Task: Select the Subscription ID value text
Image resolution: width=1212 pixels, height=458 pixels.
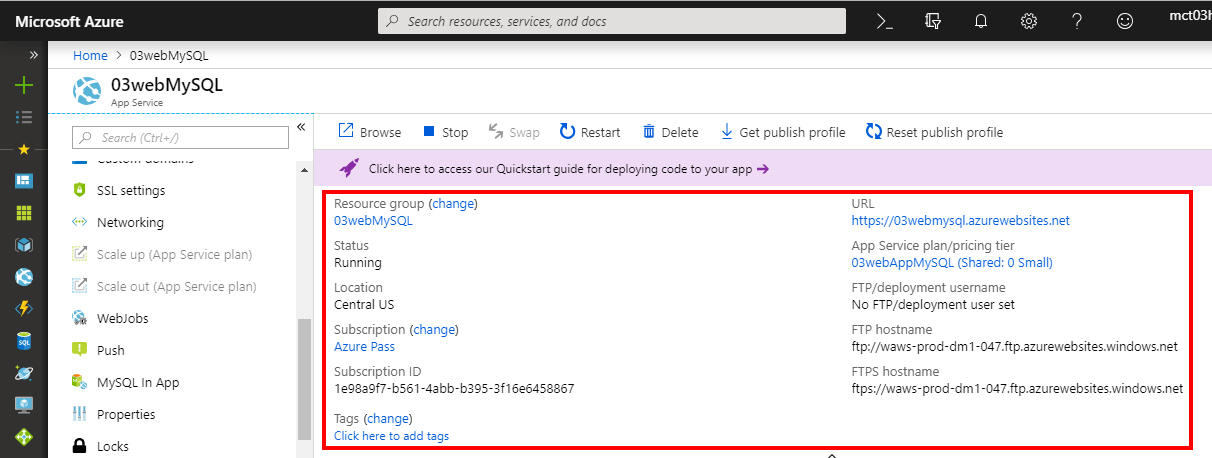Action: [454, 389]
